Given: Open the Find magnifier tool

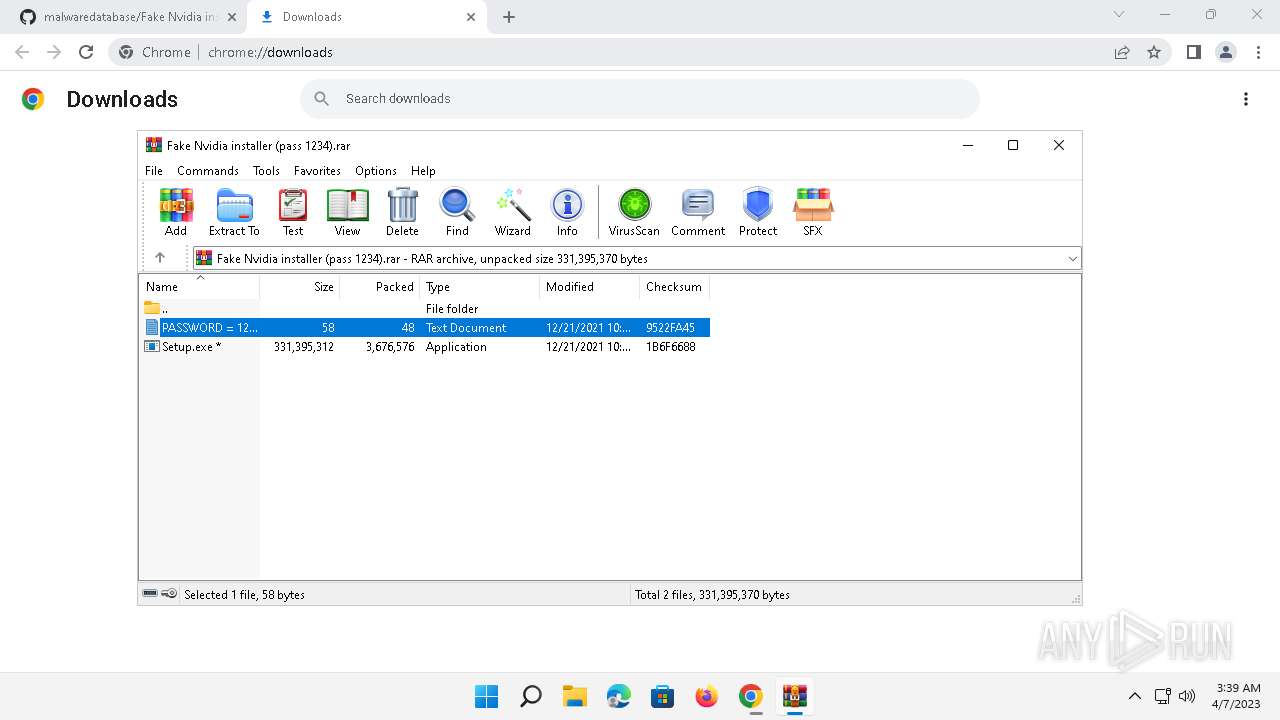Looking at the screenshot, I should point(457,212).
